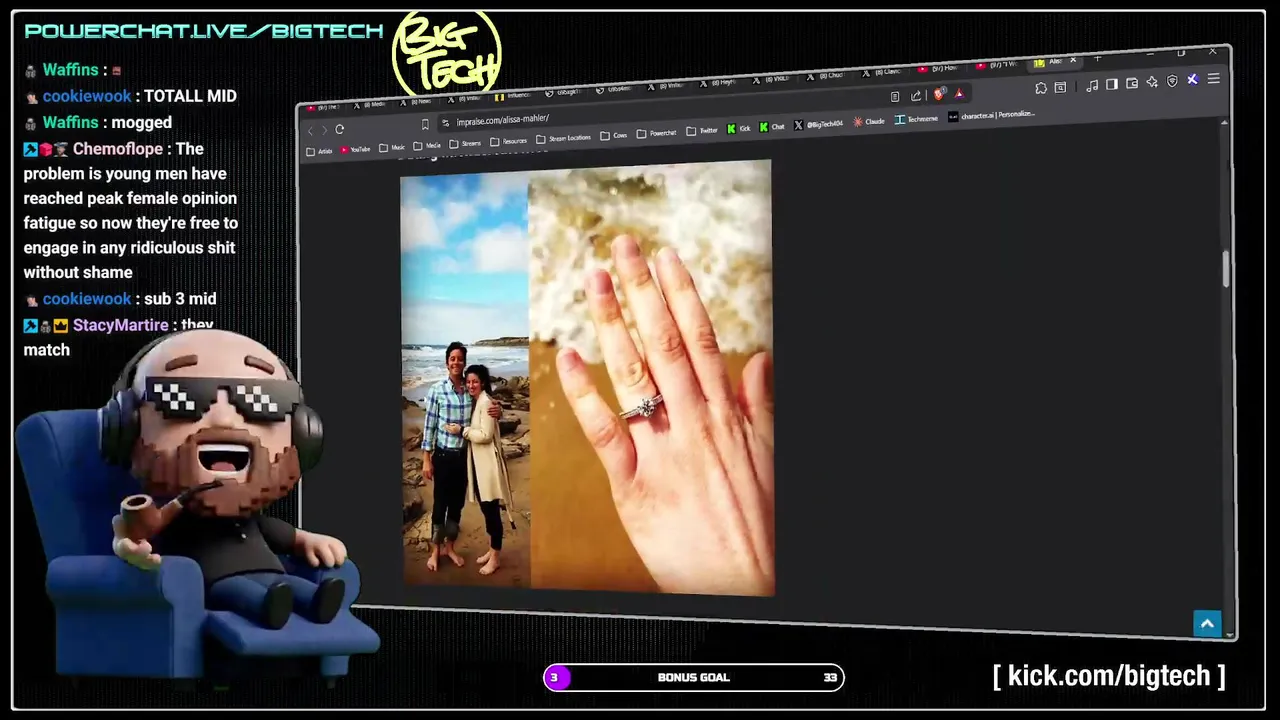The height and width of the screenshot is (720, 1280).
Task: Open the YouTube bookmark
Action: [356, 150]
